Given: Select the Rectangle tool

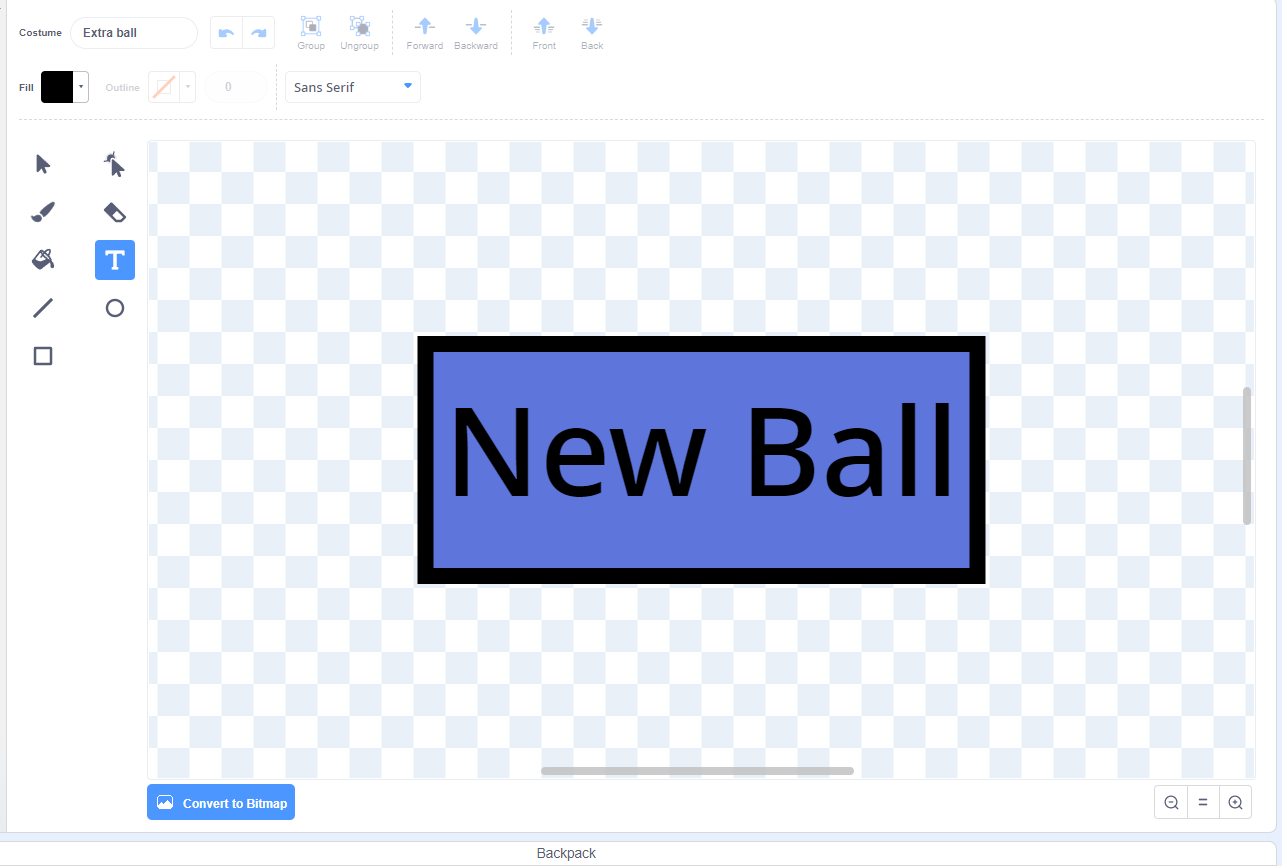Looking at the screenshot, I should [x=42, y=355].
